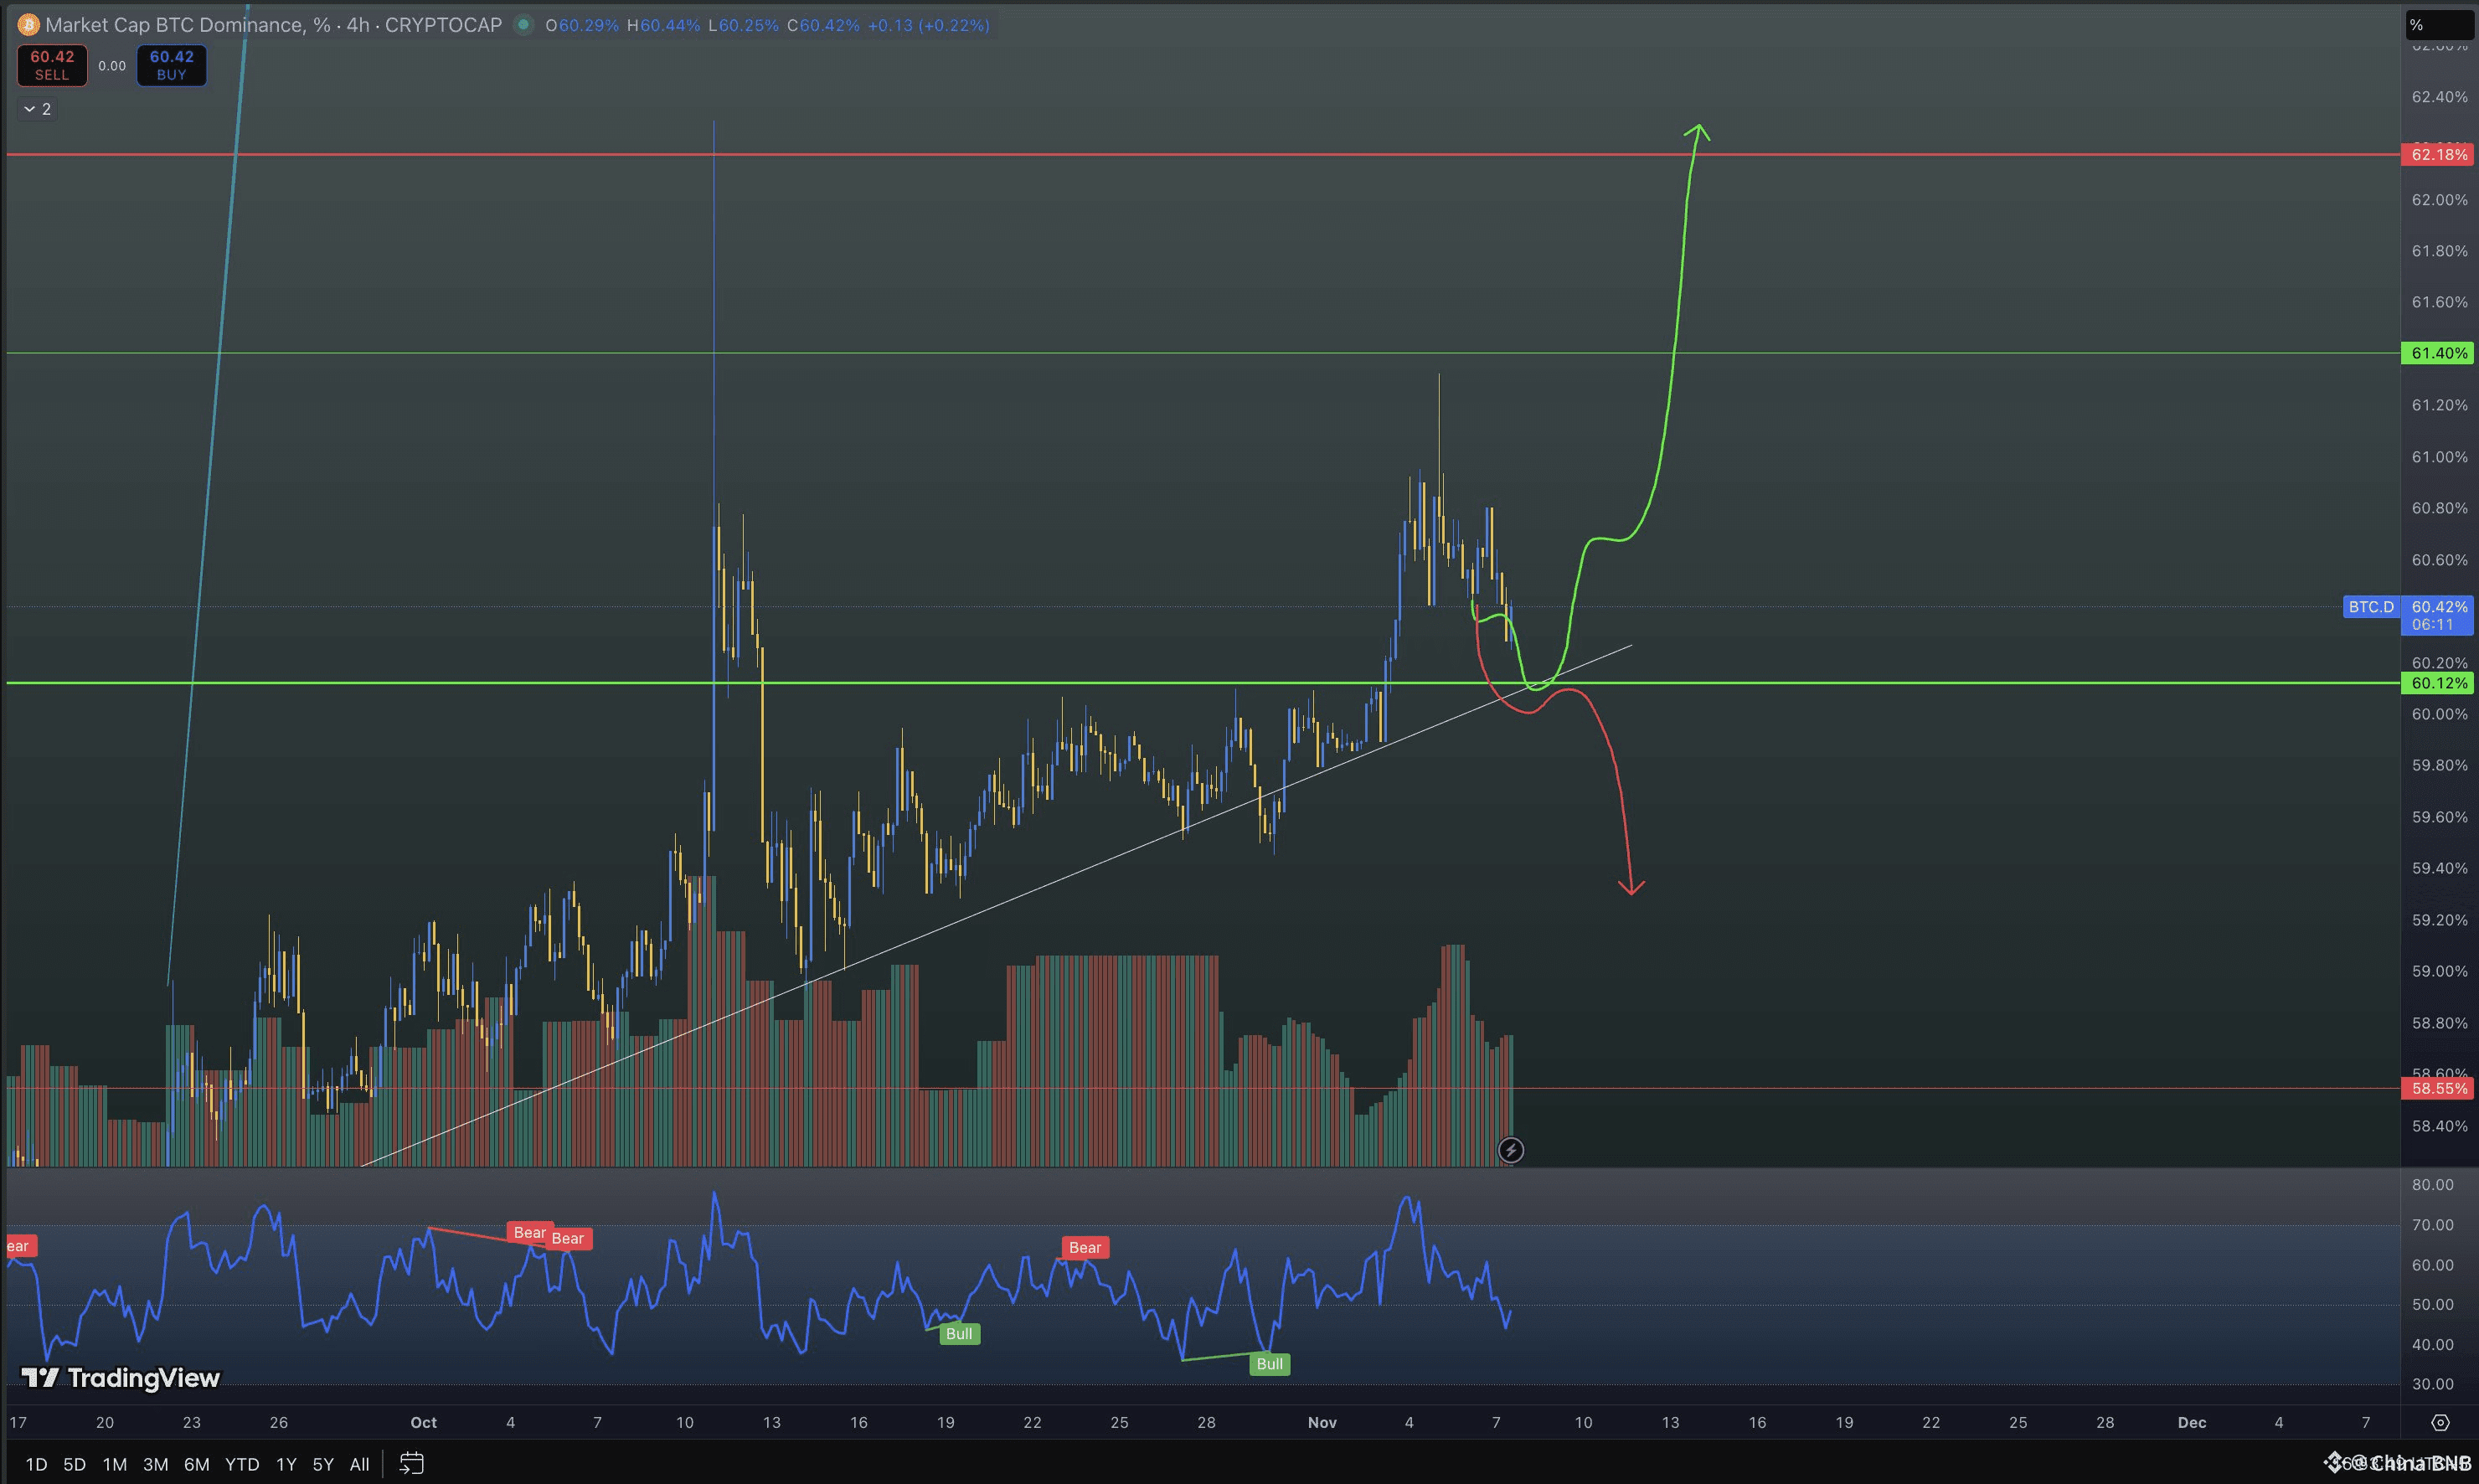
Task: Open chart settings gear at time axis
Action: point(2440,1422)
